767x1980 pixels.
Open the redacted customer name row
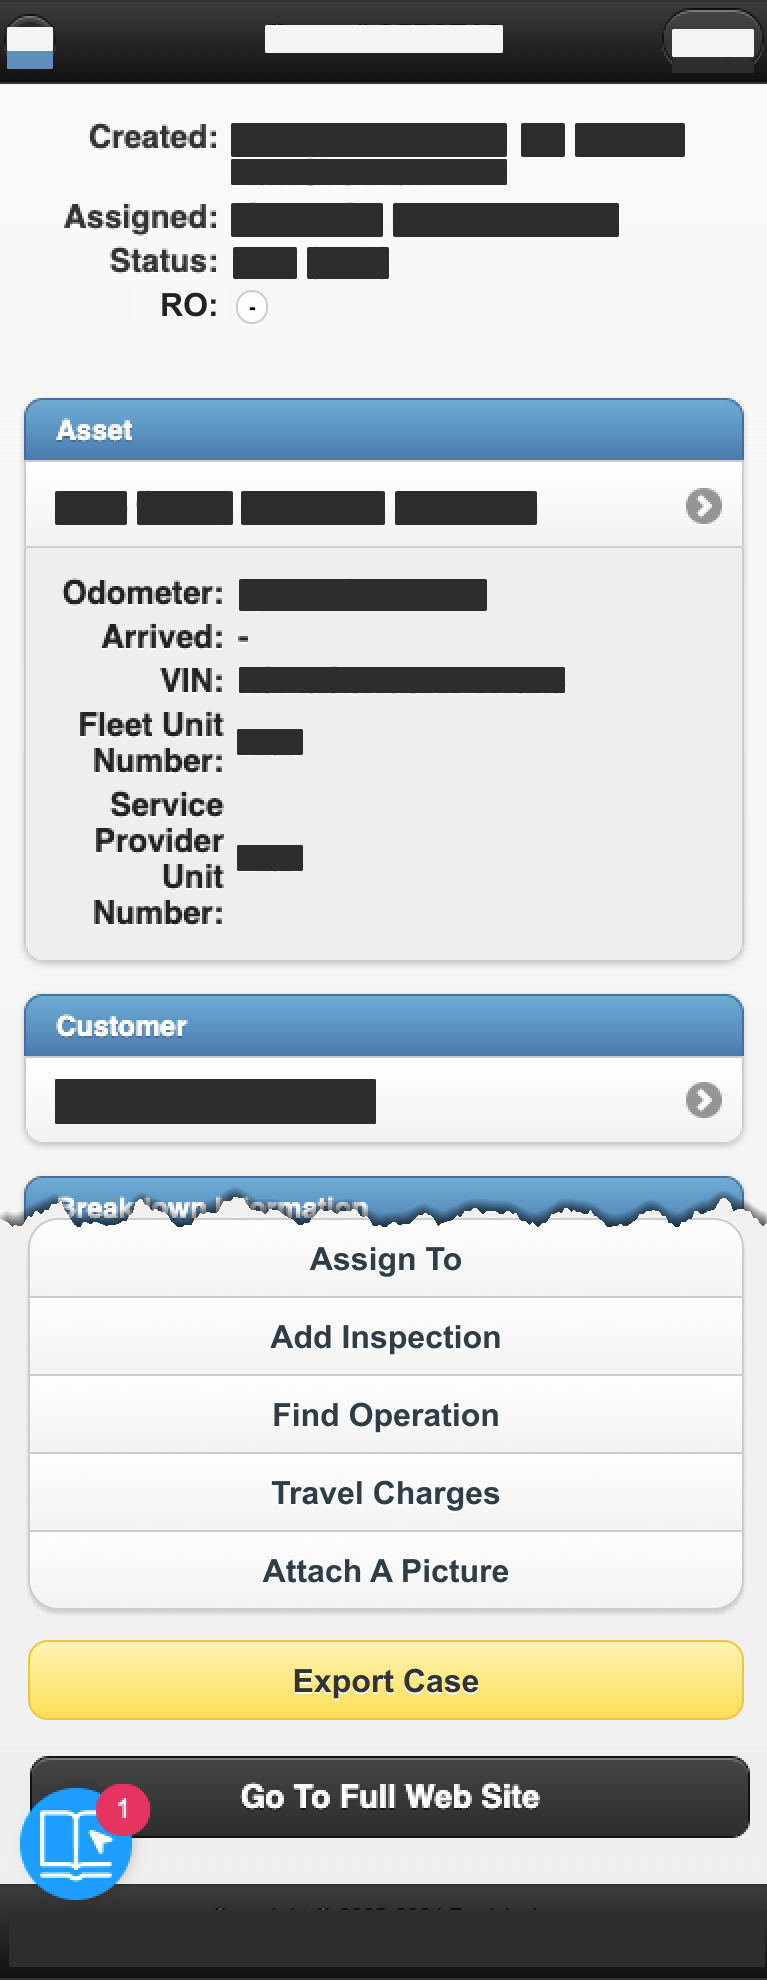point(384,1100)
